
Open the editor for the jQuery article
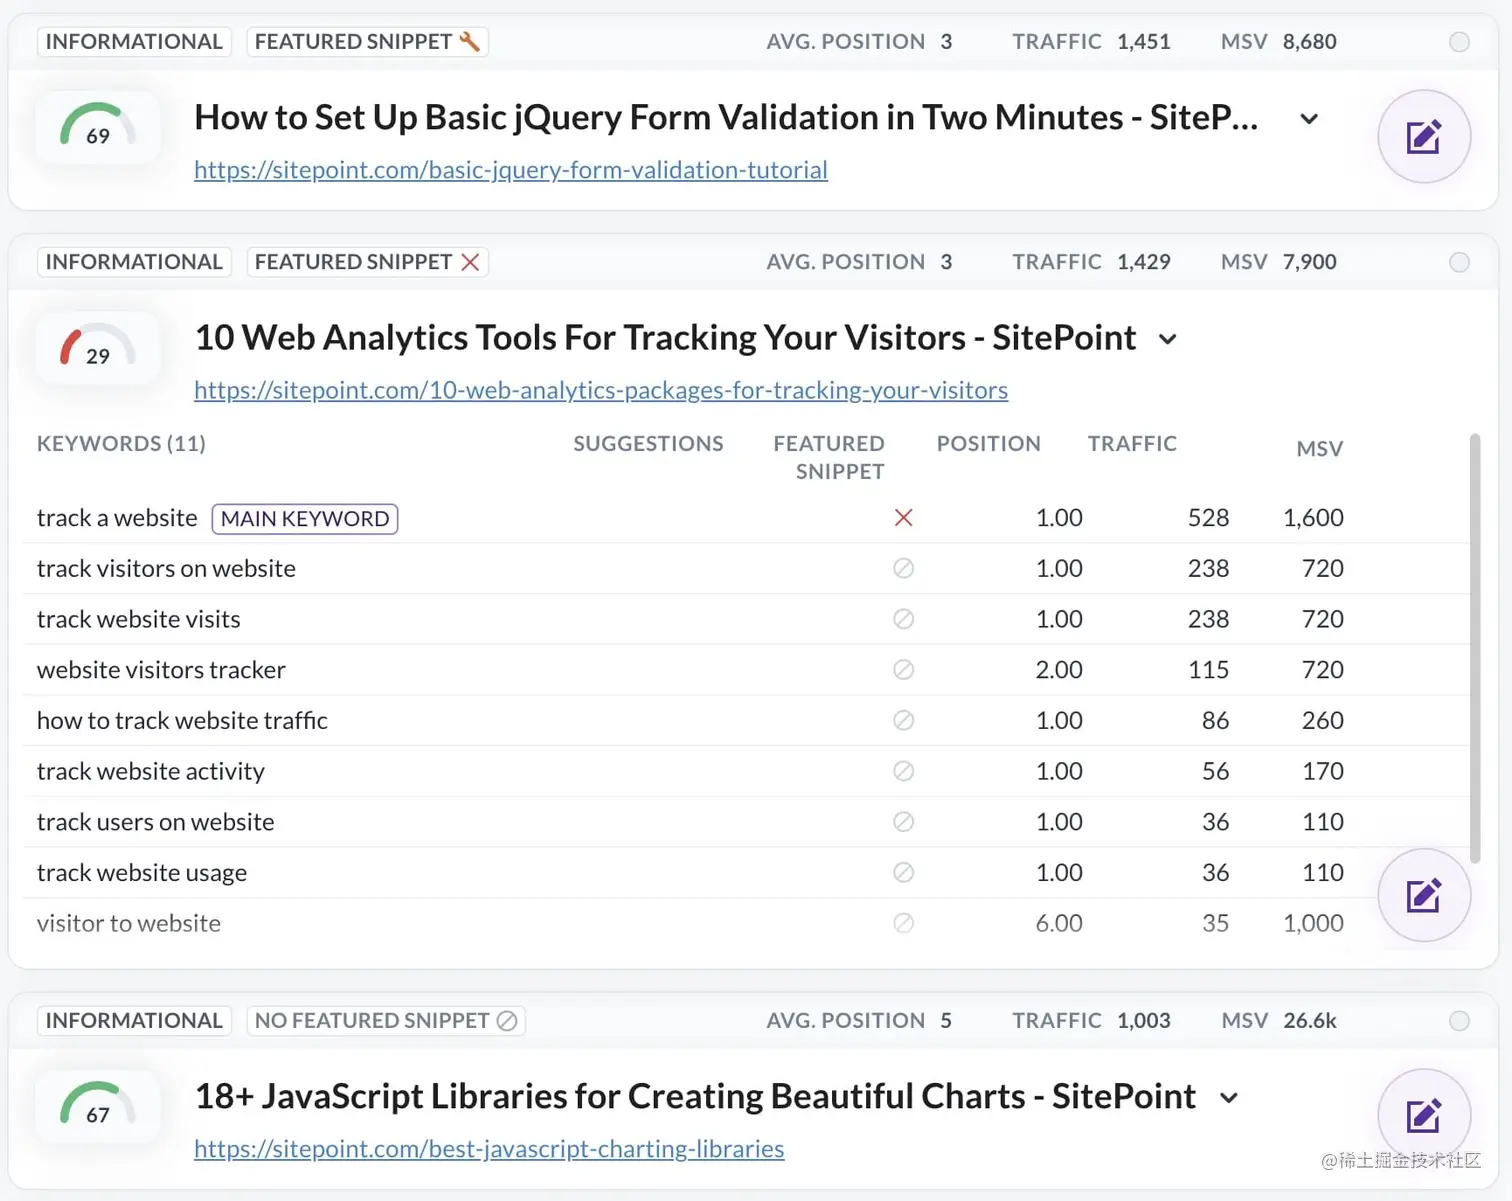tap(1424, 137)
